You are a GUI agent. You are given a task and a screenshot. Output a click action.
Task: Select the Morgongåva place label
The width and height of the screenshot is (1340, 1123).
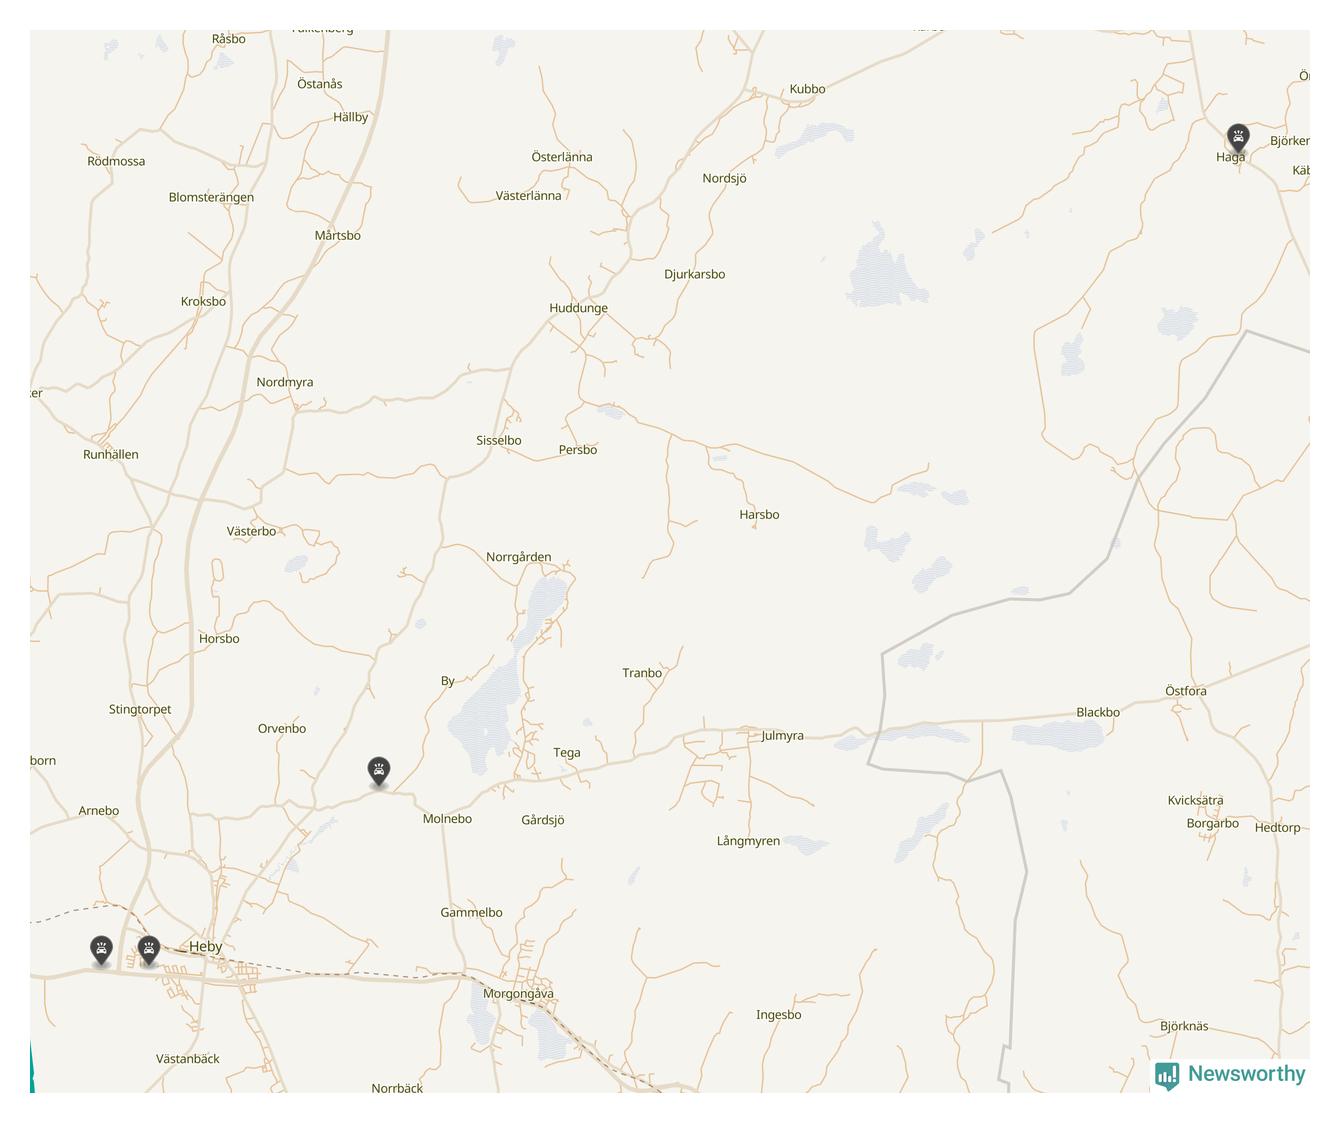(x=518, y=994)
